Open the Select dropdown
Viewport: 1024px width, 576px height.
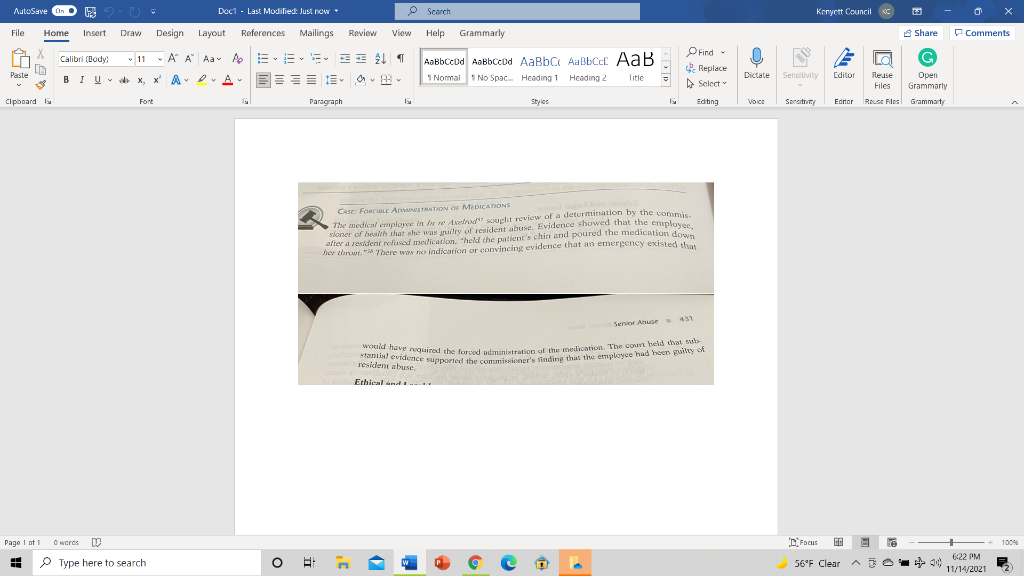tap(707, 84)
